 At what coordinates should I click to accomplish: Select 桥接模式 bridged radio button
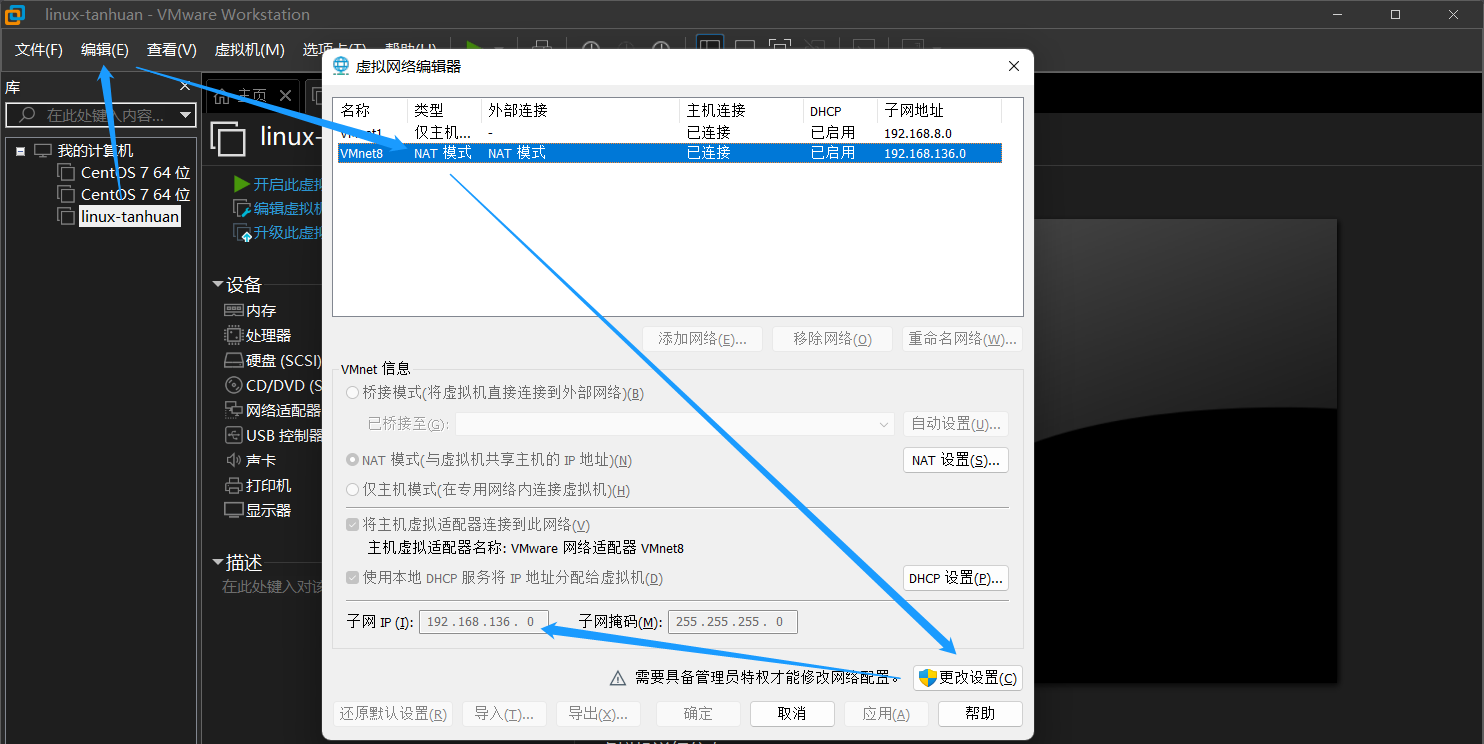click(x=352, y=393)
